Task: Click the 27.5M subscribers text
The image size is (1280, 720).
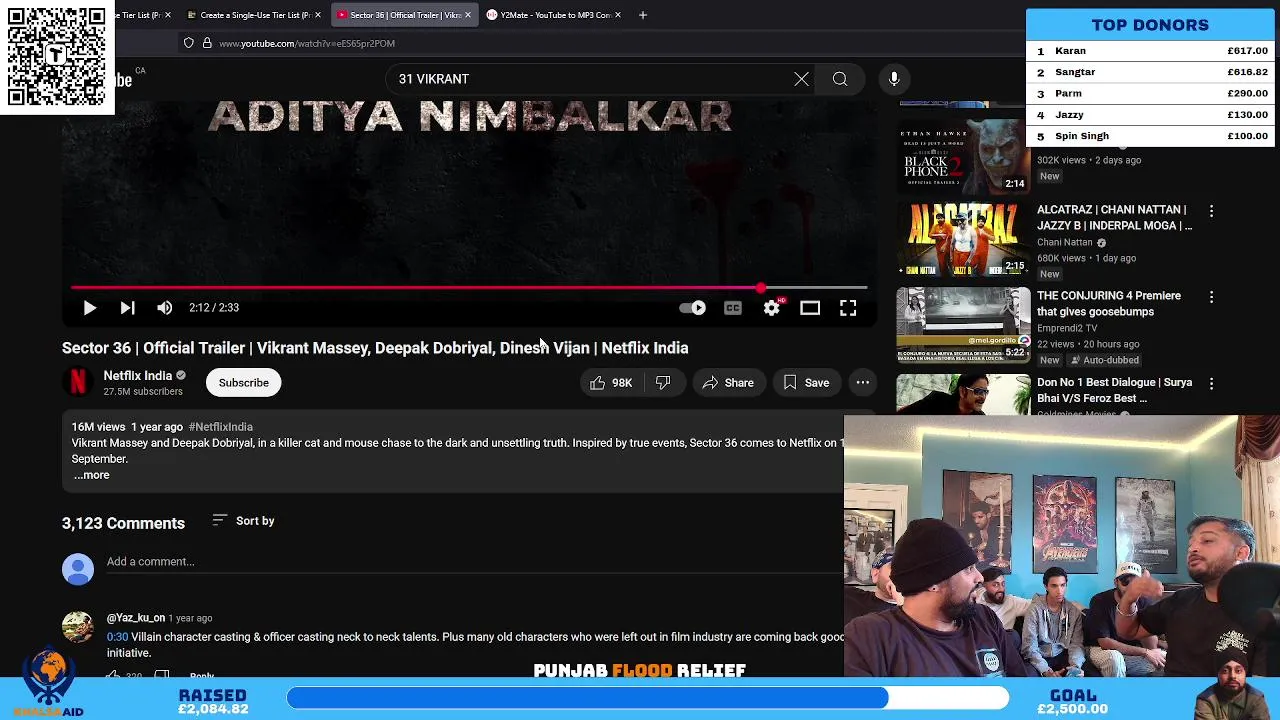Action: tap(143, 392)
